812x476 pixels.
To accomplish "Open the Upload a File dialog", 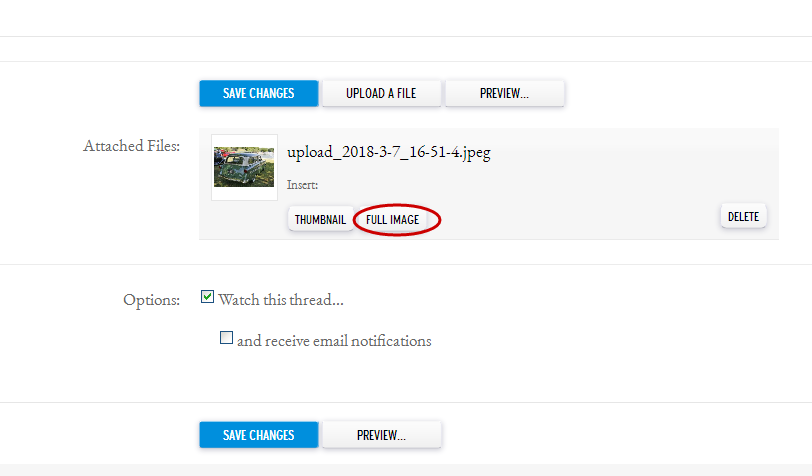I will pyautogui.click(x=381, y=93).
